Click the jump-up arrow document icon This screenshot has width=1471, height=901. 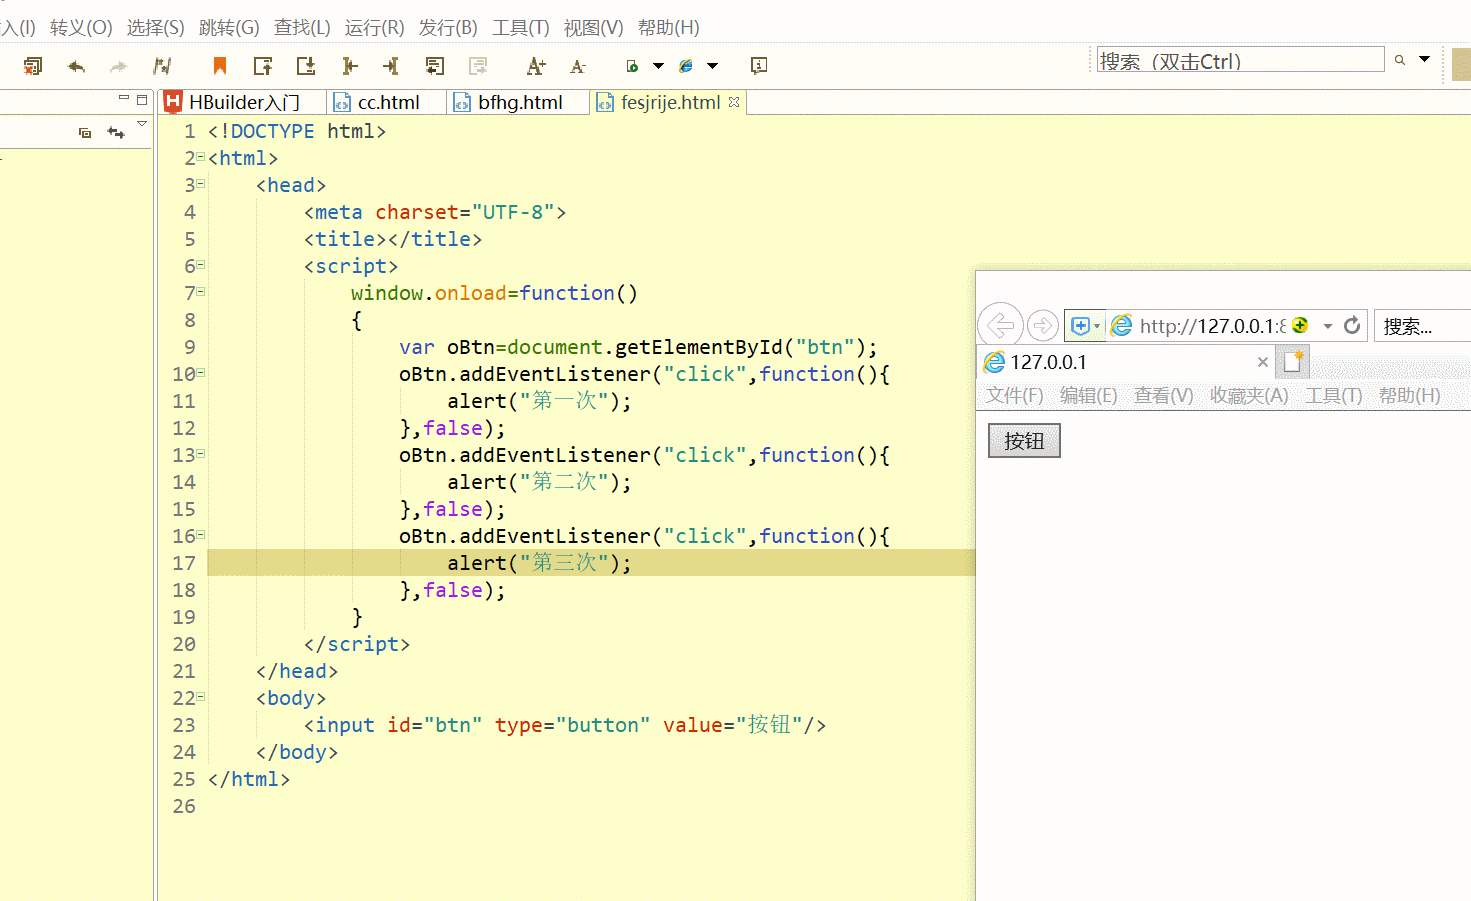coord(263,66)
